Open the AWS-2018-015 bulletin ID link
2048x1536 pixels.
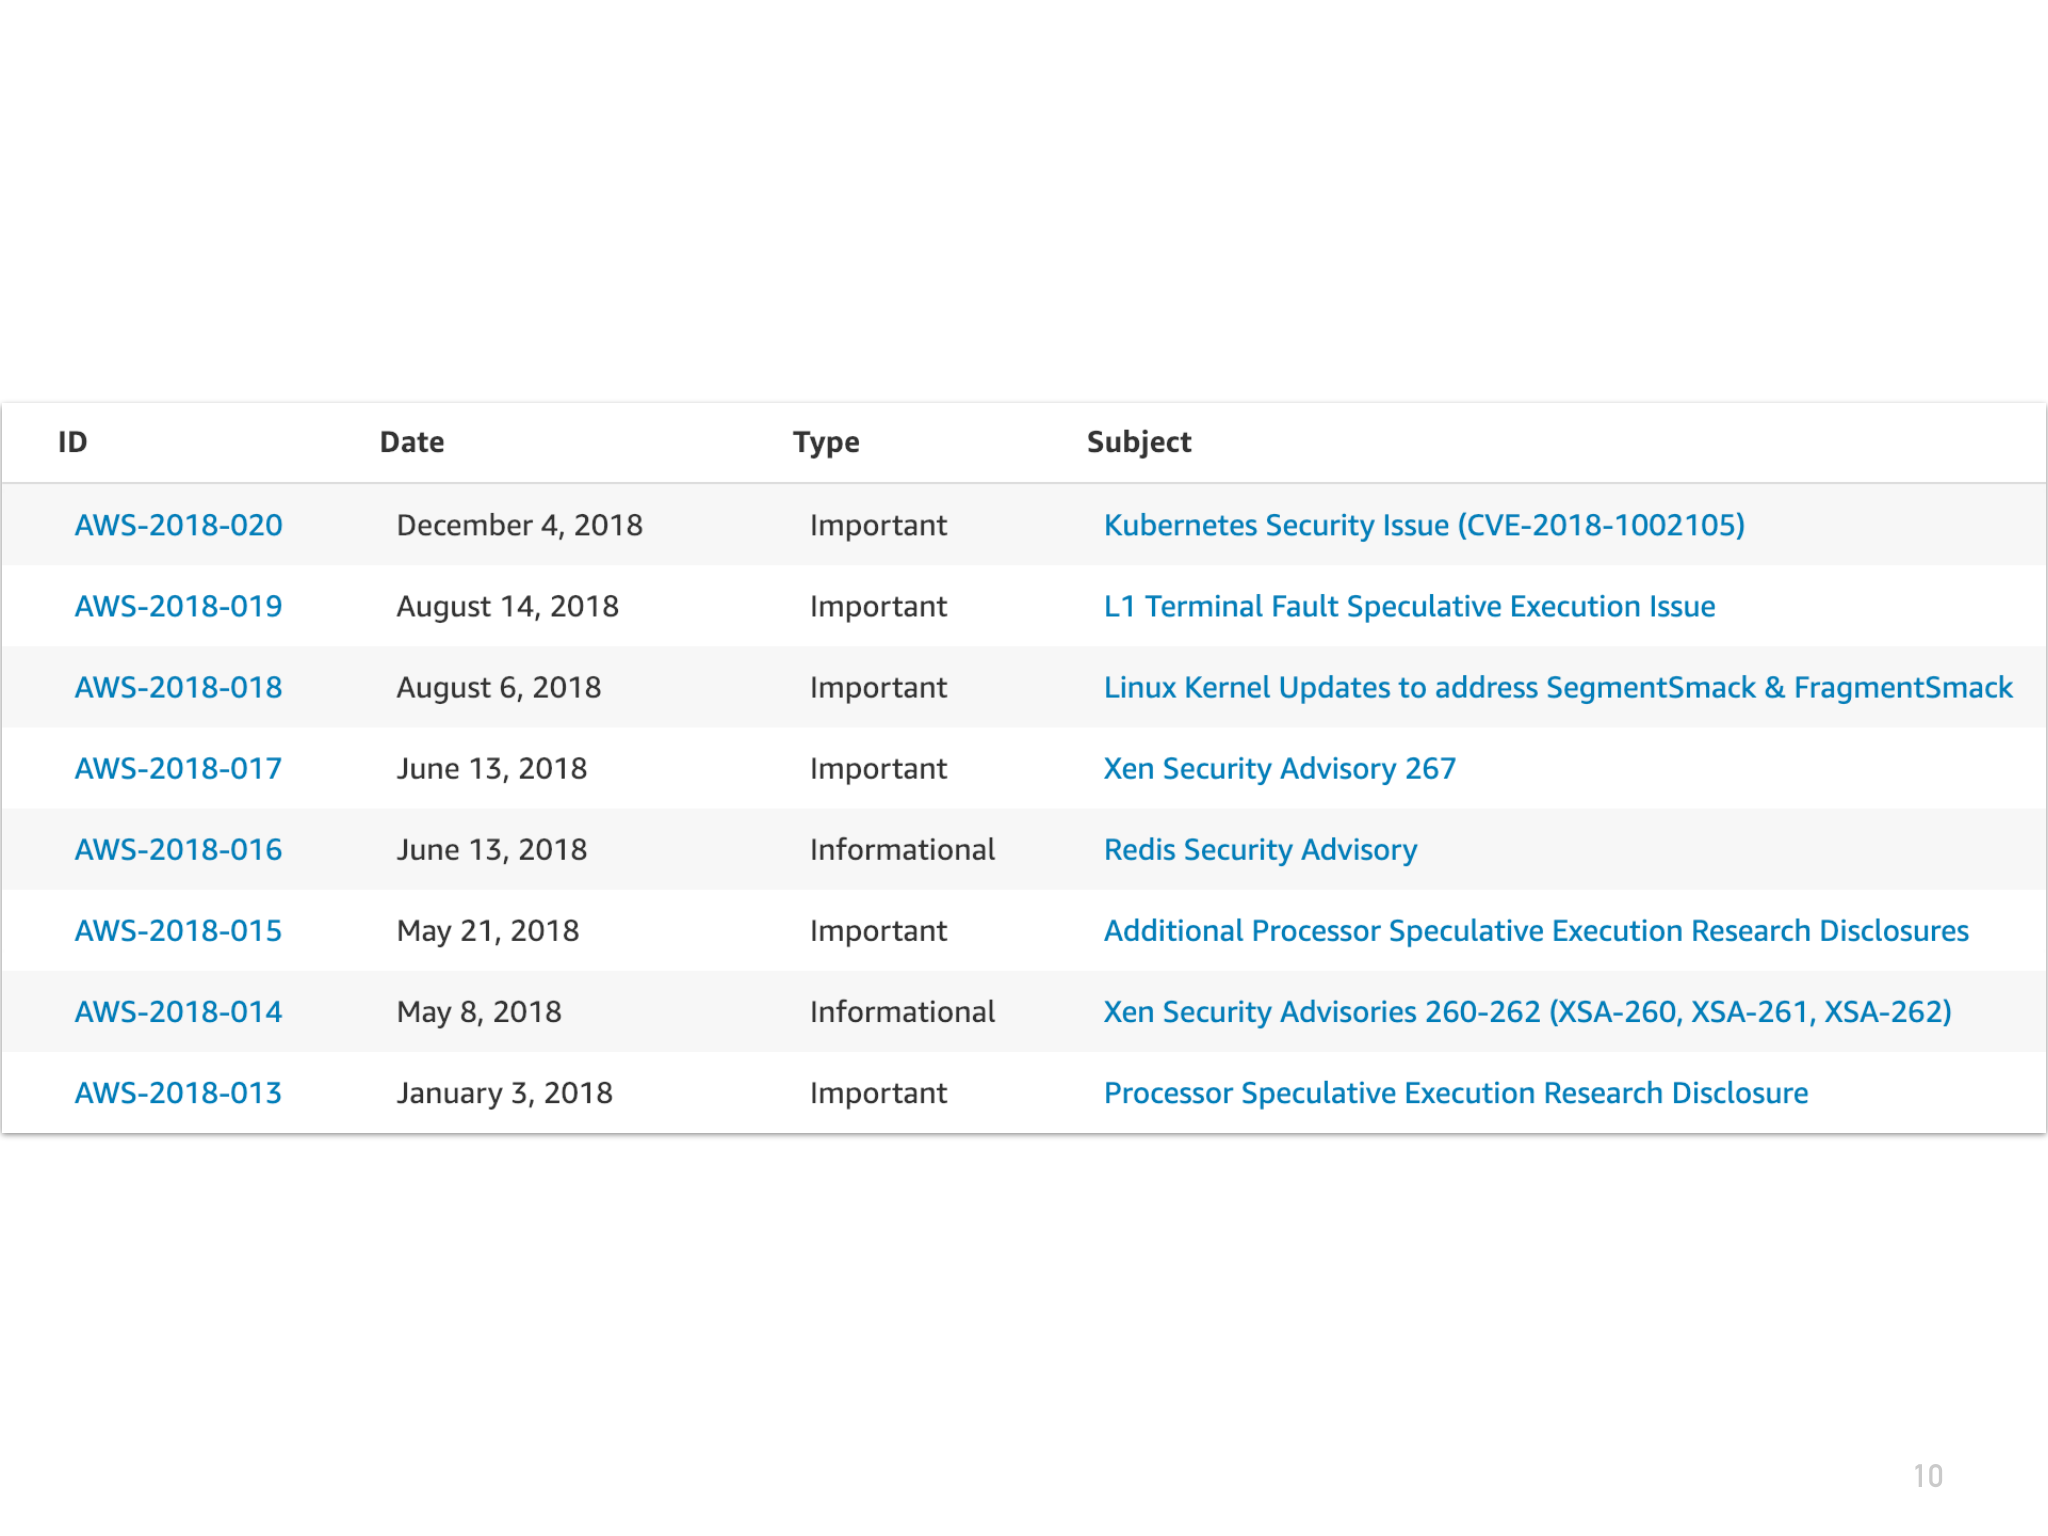tap(178, 930)
